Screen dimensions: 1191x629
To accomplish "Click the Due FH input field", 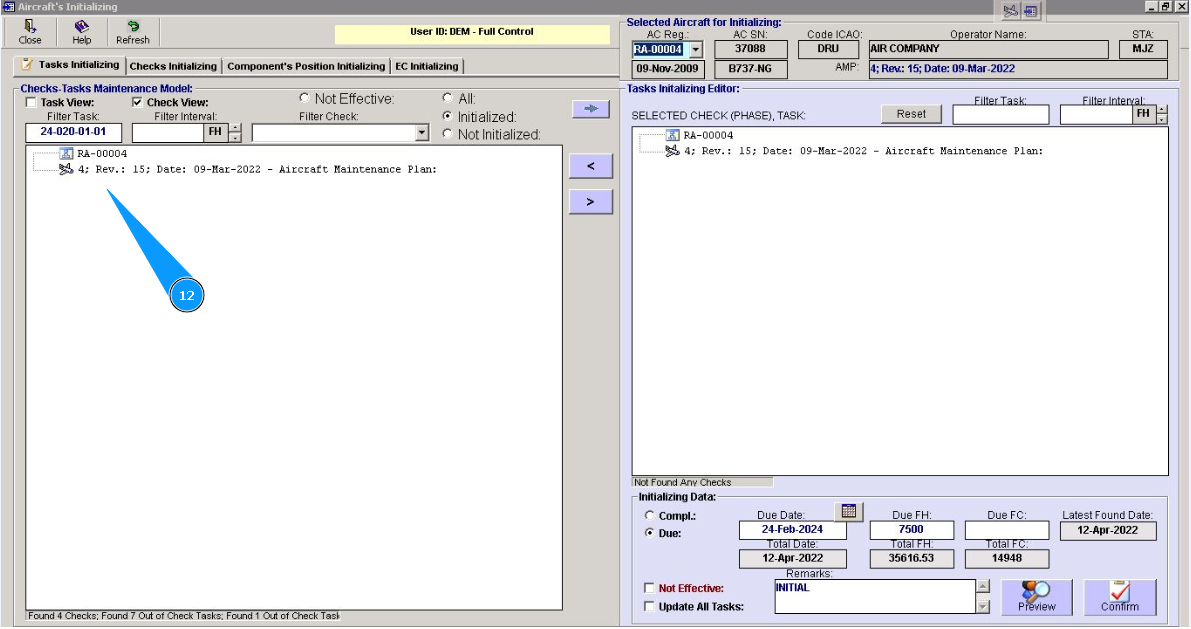I will [909, 530].
